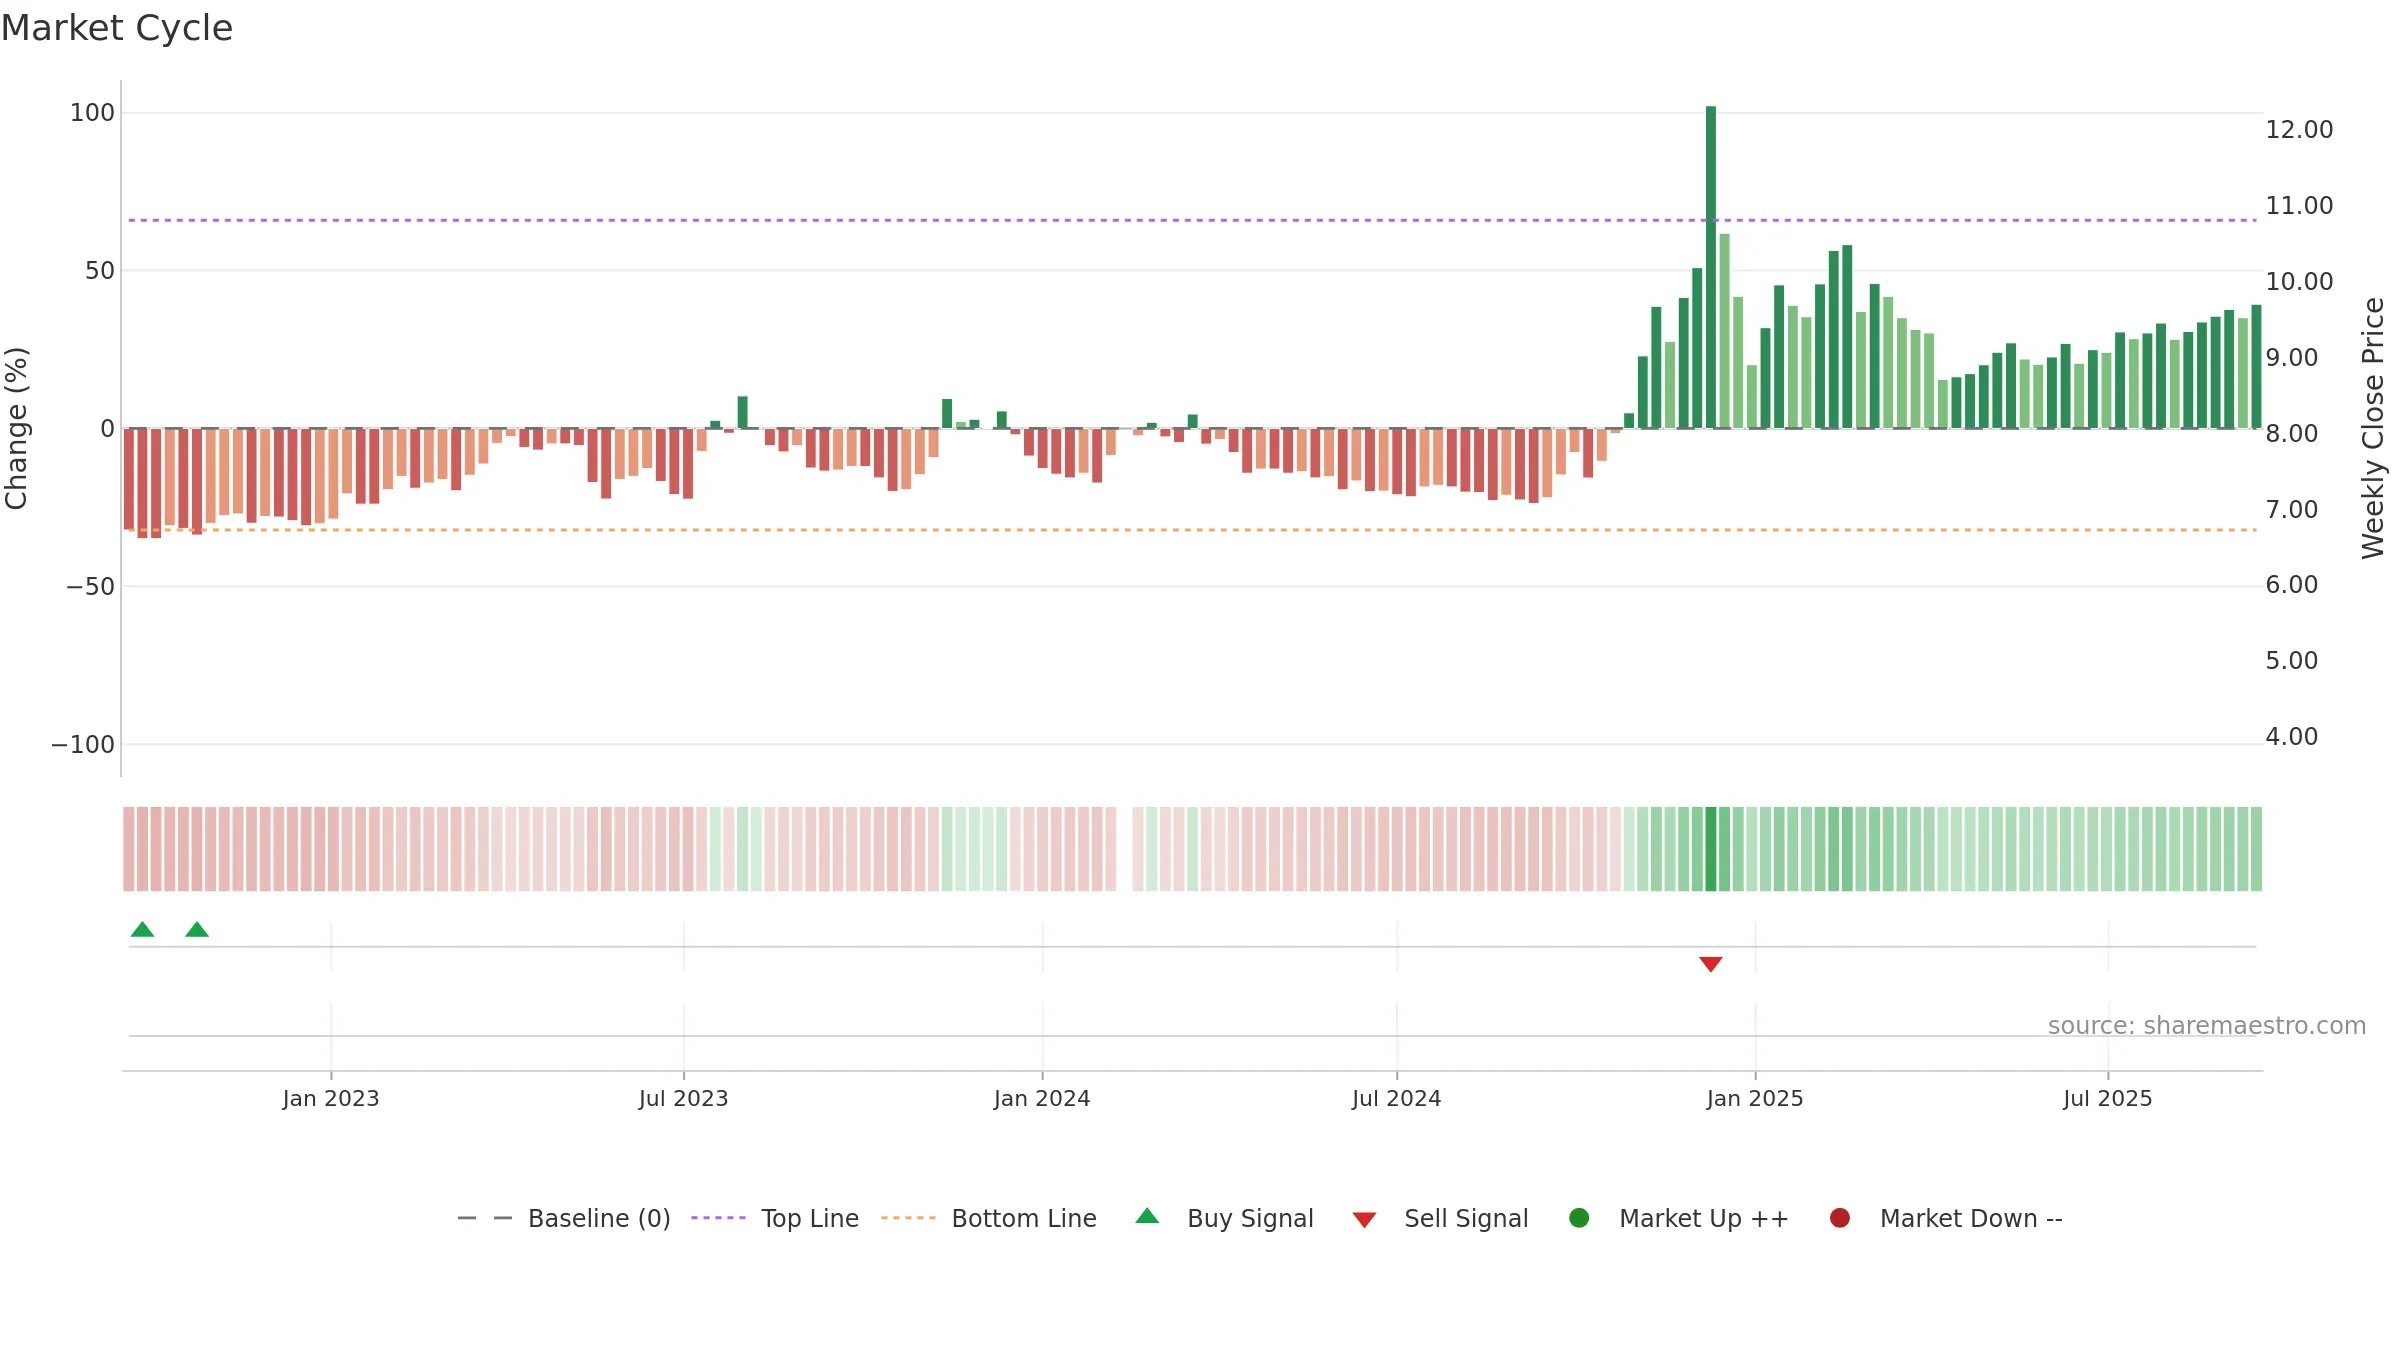
Task: Click the 10.00 tick on the price axis
Action: coord(2299,282)
